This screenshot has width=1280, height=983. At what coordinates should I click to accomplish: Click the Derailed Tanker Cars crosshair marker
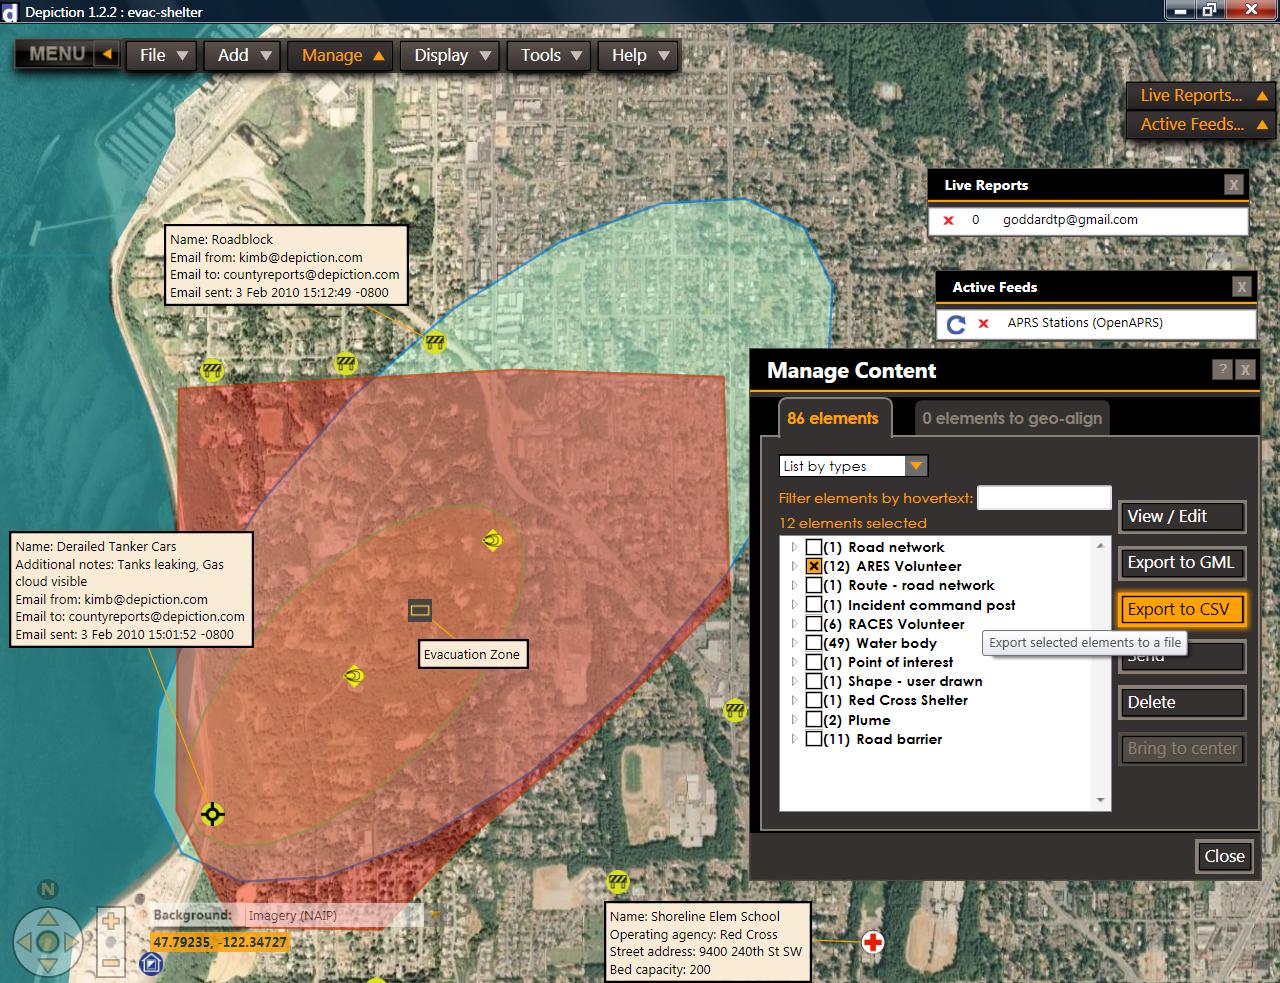click(212, 814)
